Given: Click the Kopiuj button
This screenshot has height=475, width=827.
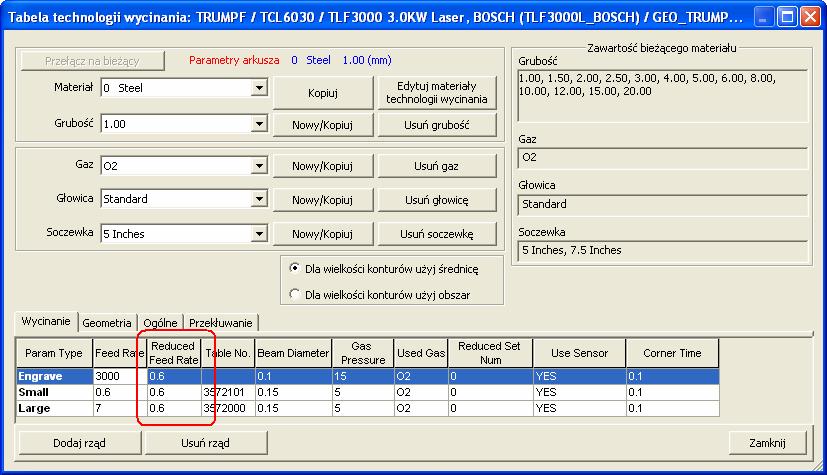Looking at the screenshot, I should [x=323, y=93].
